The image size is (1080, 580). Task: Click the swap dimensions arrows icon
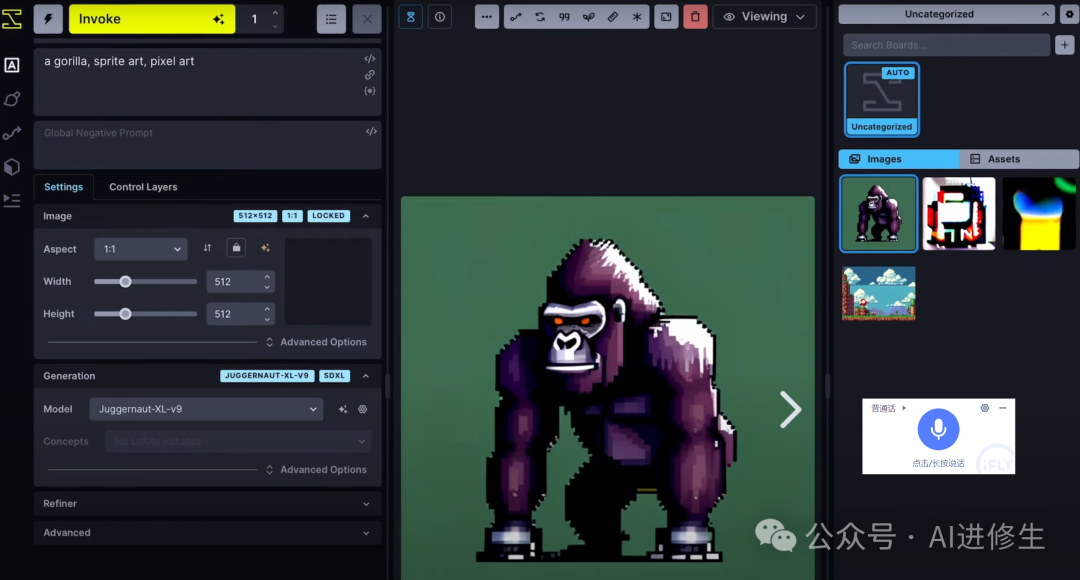tap(207, 248)
